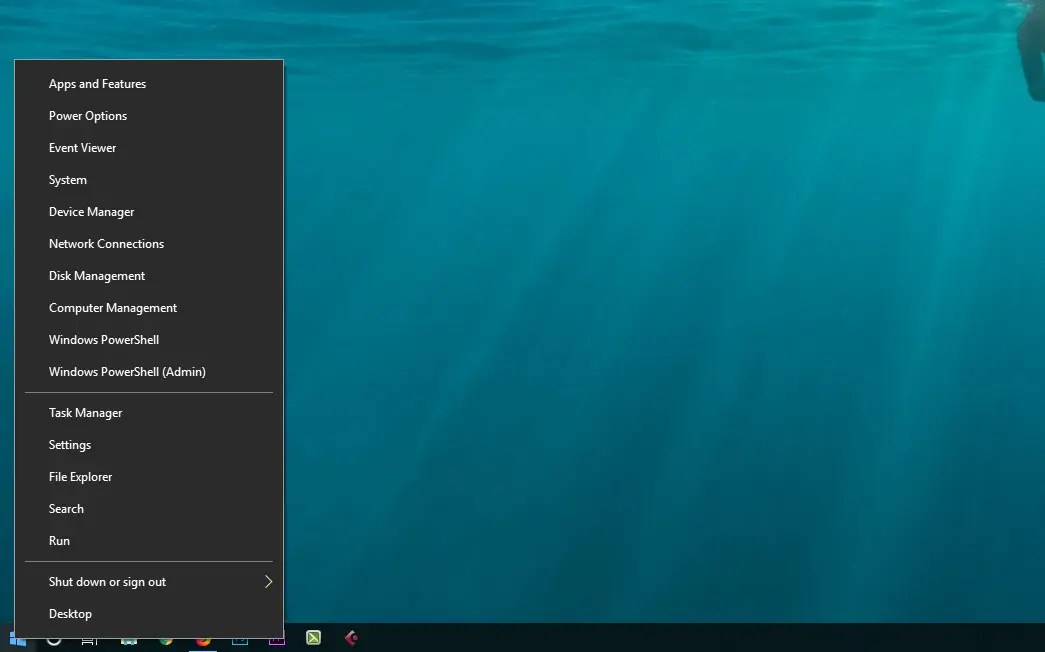Viewport: 1045px width, 652px height.
Task: Select Network Connections
Action: point(106,243)
